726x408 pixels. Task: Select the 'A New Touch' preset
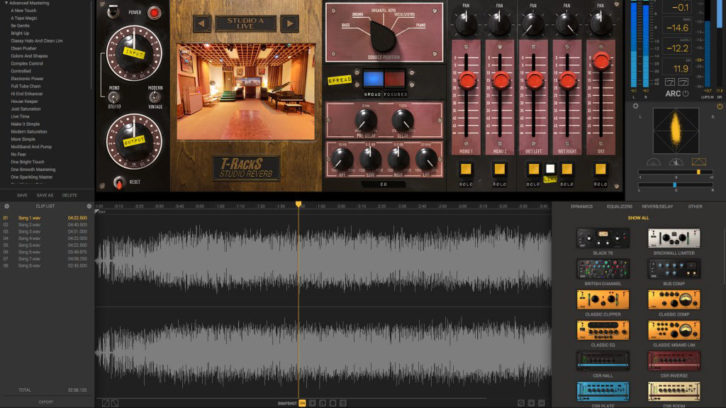tap(24, 11)
